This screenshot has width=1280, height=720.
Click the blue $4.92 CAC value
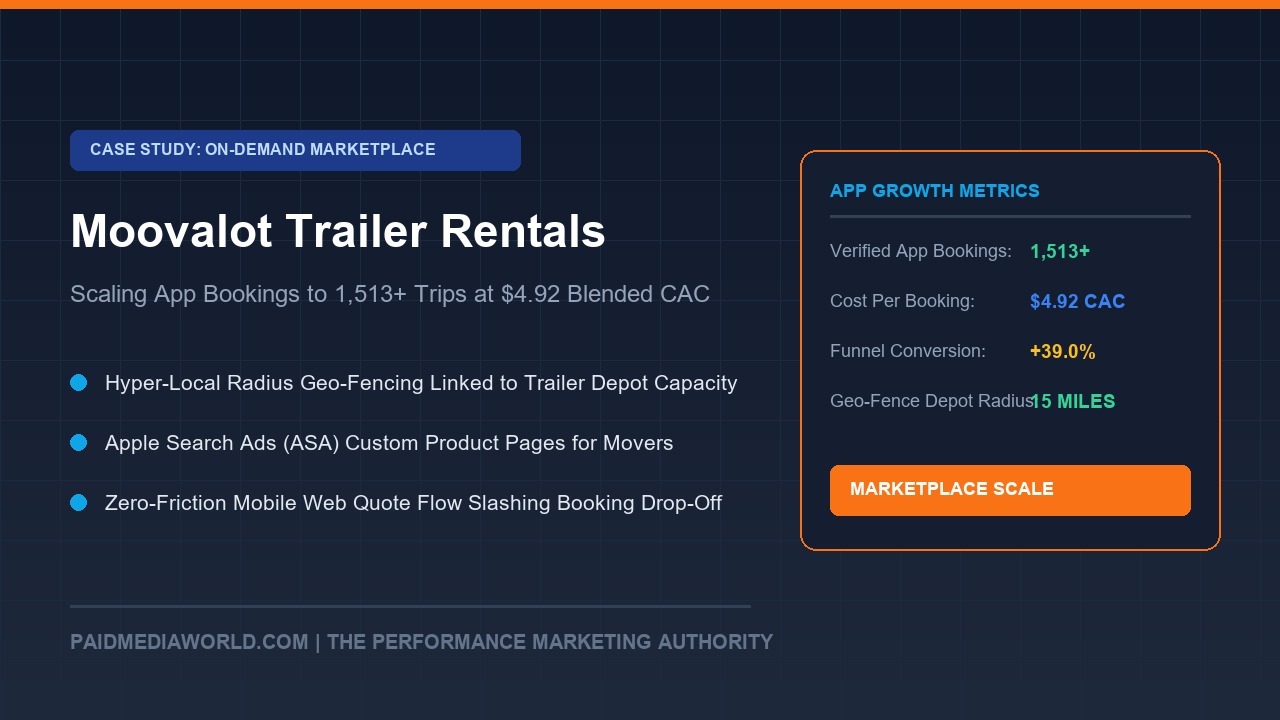coord(1077,301)
